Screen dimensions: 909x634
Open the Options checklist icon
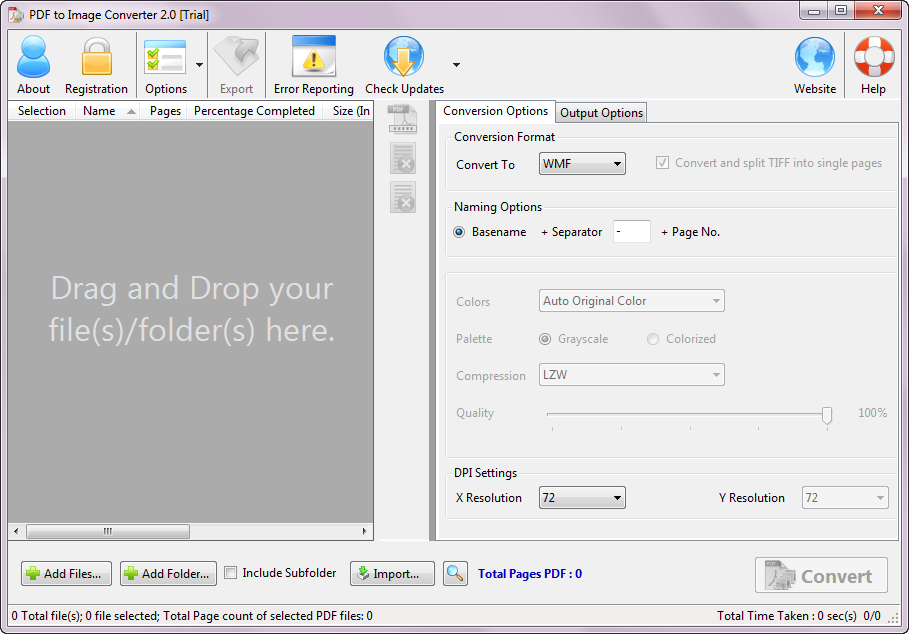[165, 57]
